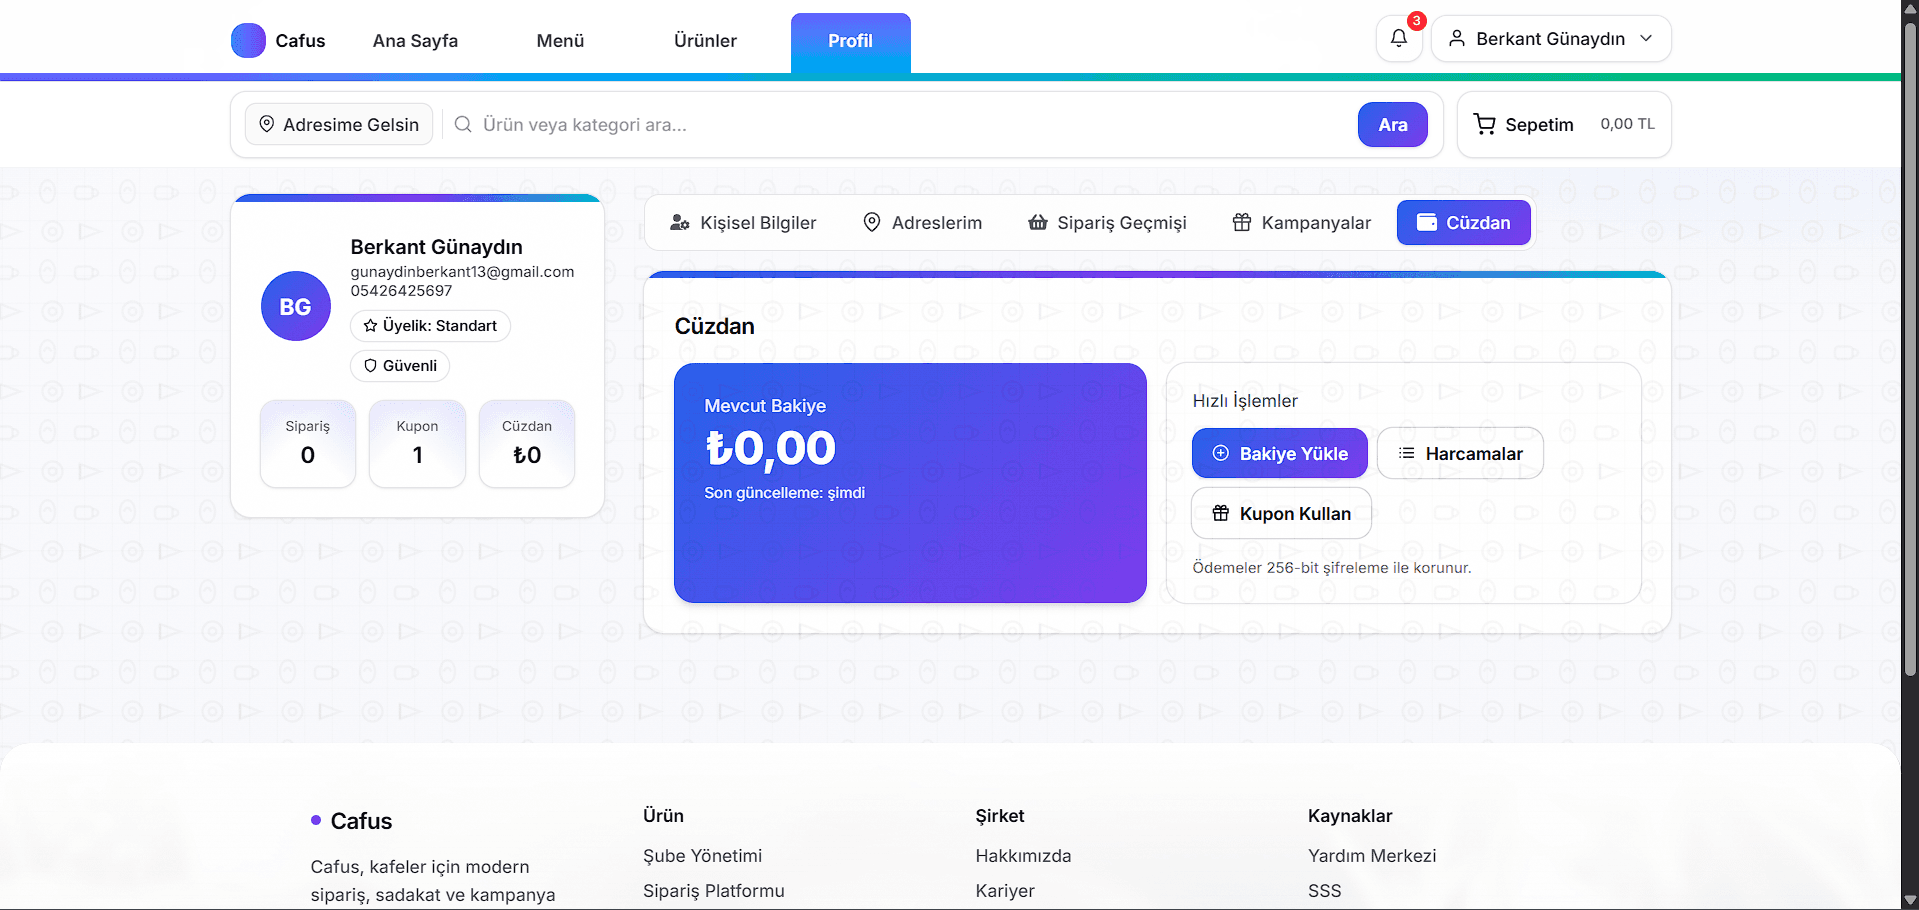Open the Yardım Merkezi footer link
Screen dimensions: 1919x910
[x=1371, y=856]
